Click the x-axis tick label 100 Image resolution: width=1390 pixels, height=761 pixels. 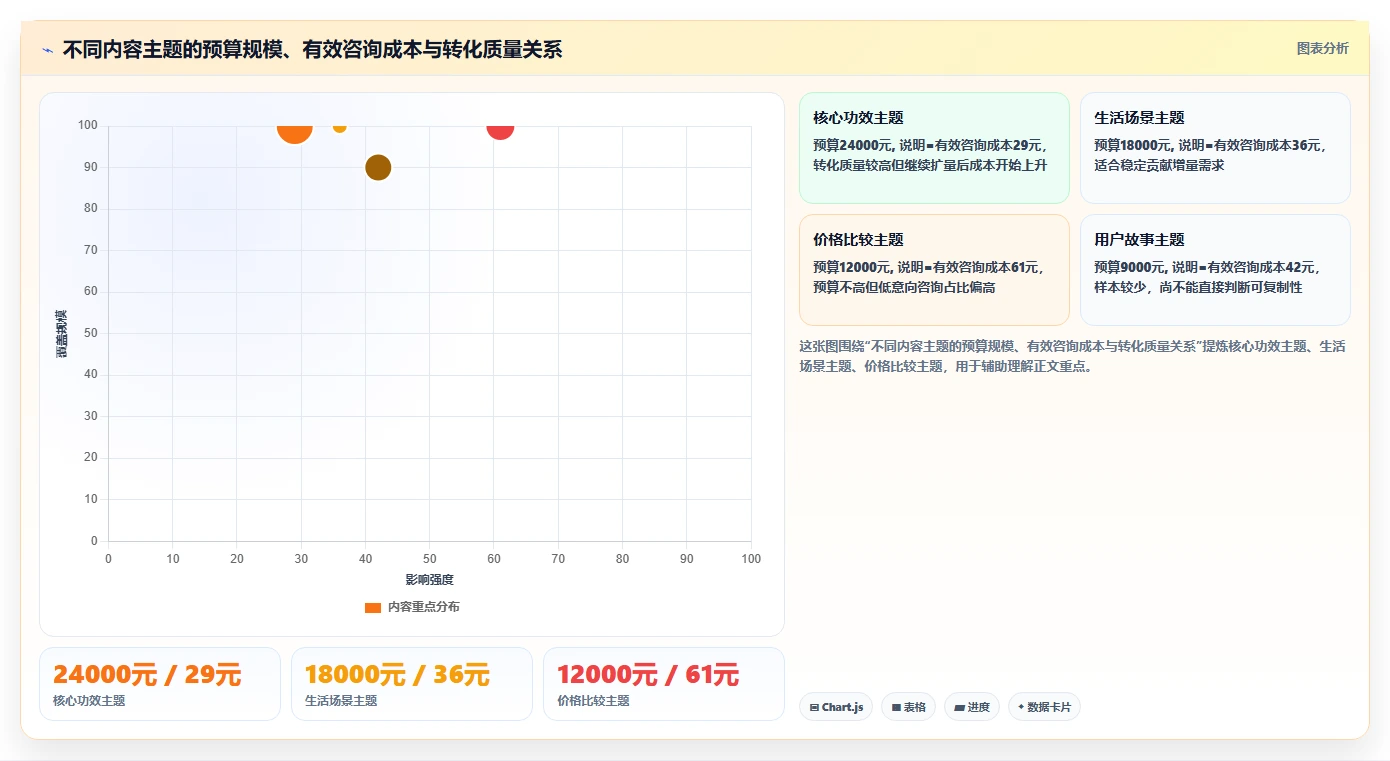(751, 559)
